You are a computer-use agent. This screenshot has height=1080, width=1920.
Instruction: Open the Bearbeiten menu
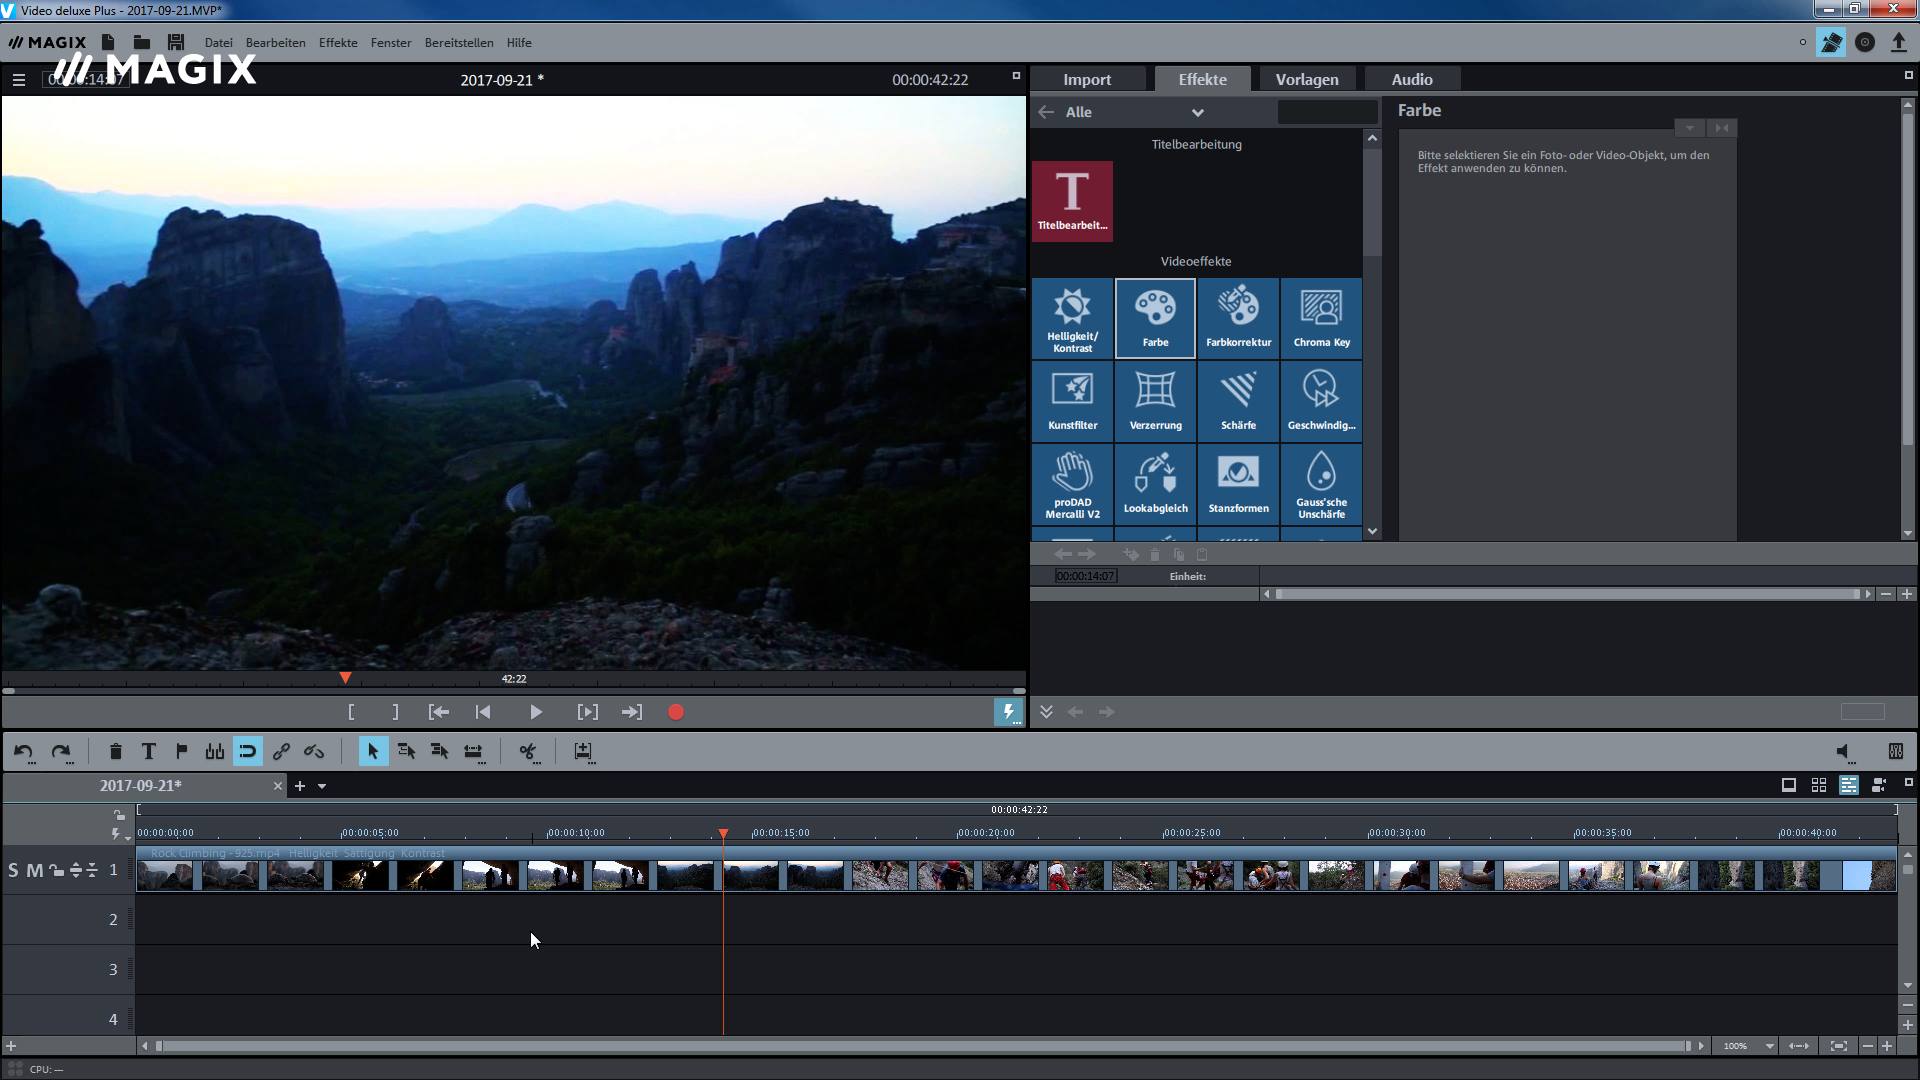(x=275, y=43)
